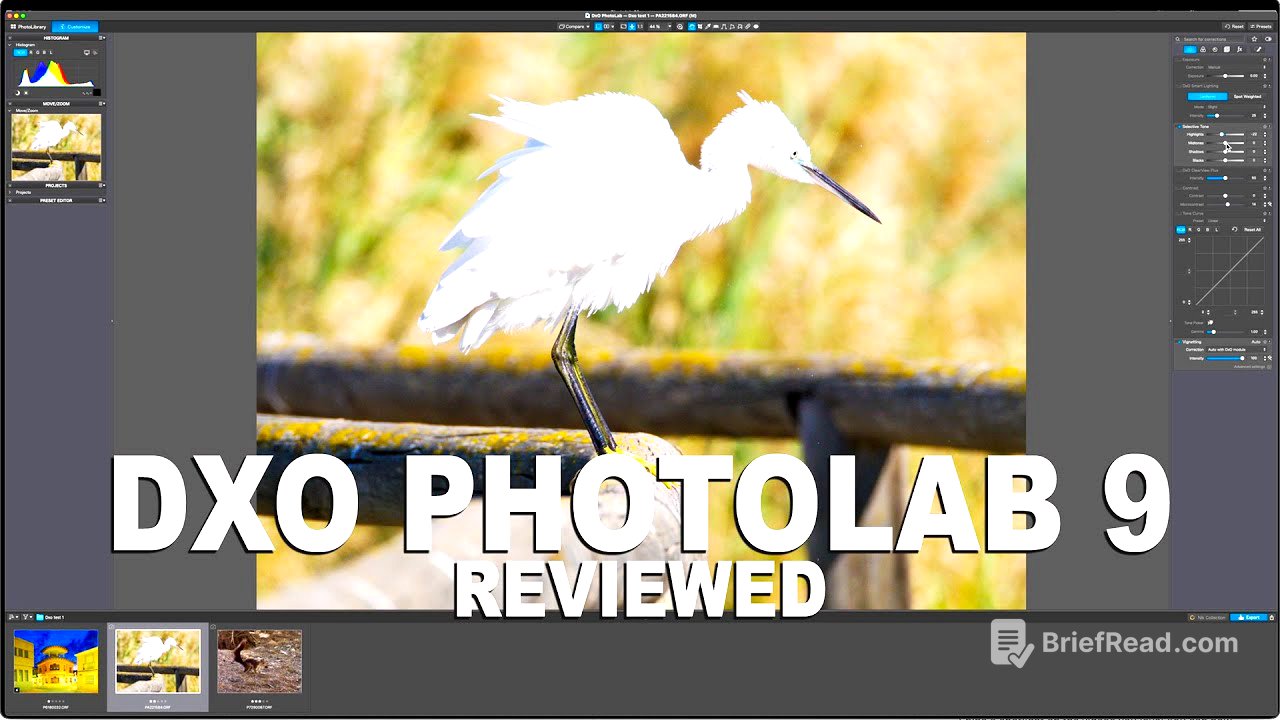Select Uniform mode in Smart Lighting
1280x720 pixels.
(1207, 96)
